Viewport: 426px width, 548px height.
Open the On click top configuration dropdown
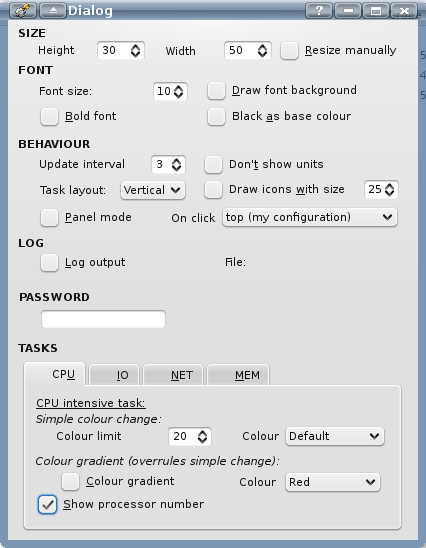(x=310, y=217)
